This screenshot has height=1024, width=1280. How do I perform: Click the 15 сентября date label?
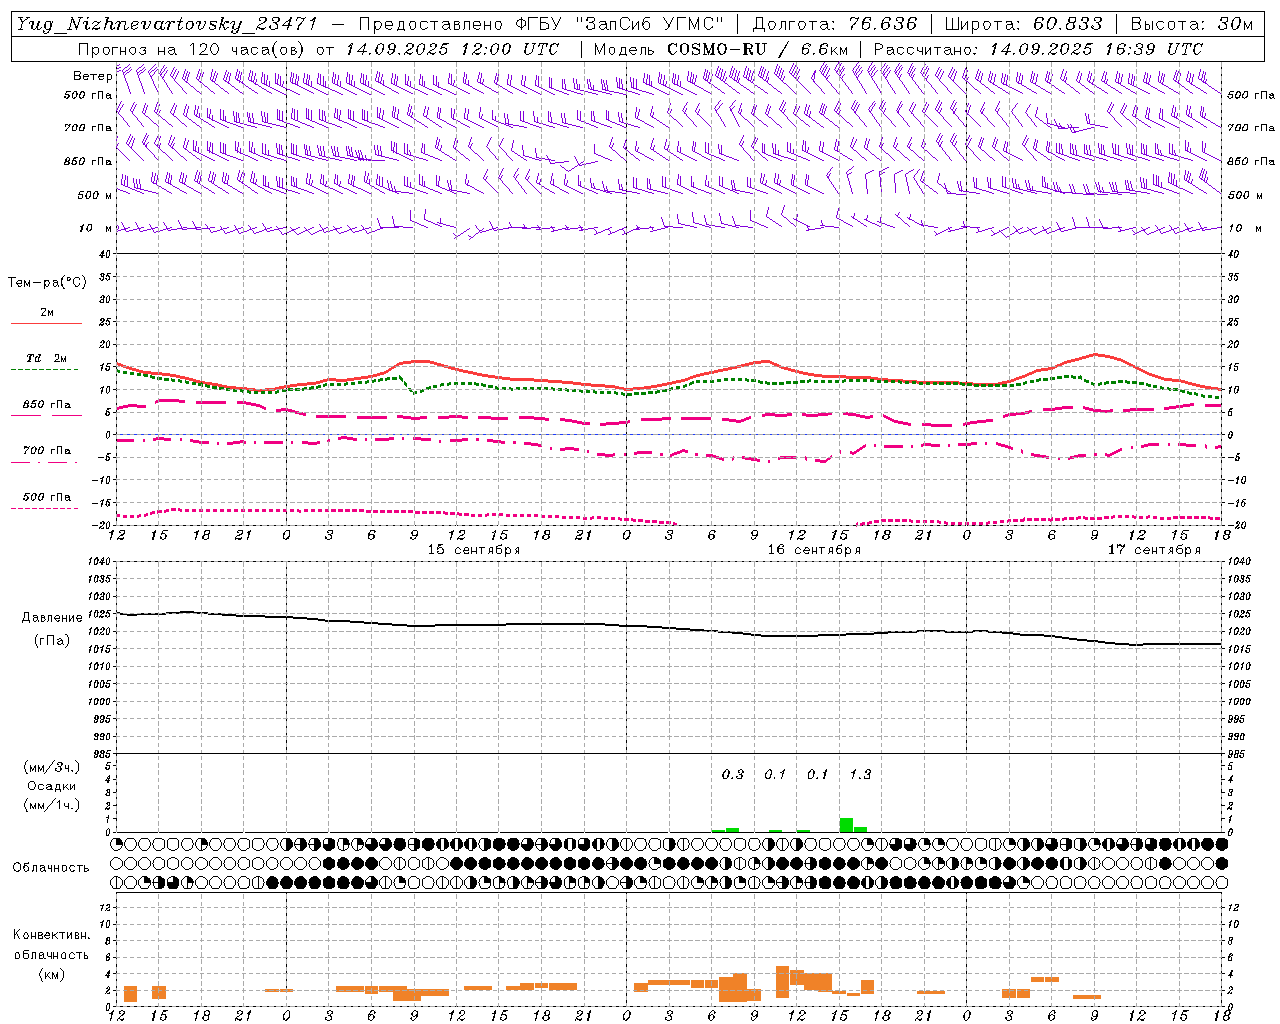pyautogui.click(x=474, y=549)
